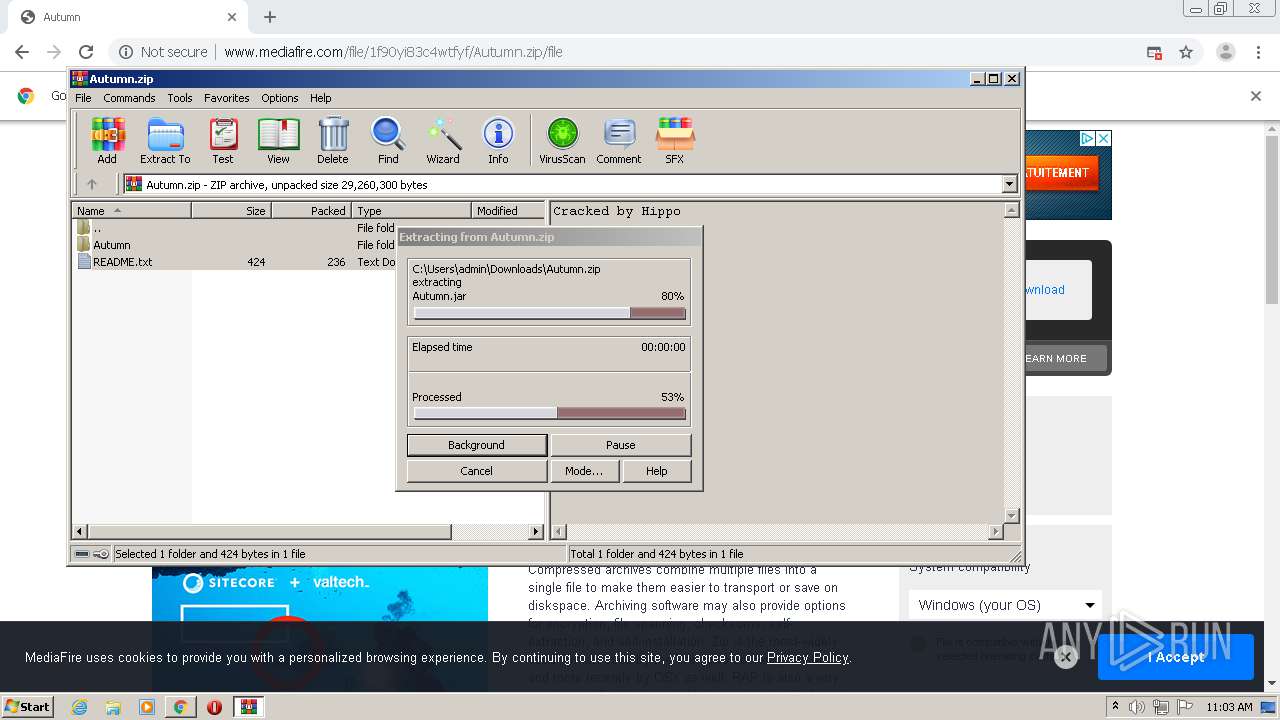
Task: Click the Add toolbar icon in WinRAR
Action: [107, 140]
